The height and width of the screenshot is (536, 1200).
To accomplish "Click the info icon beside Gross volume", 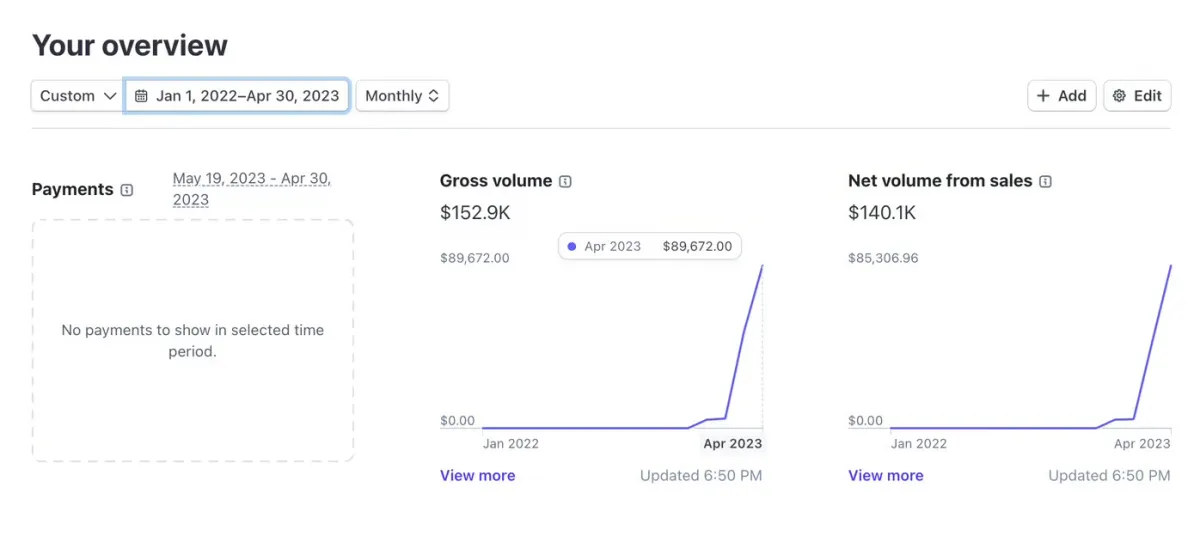I will [565, 181].
